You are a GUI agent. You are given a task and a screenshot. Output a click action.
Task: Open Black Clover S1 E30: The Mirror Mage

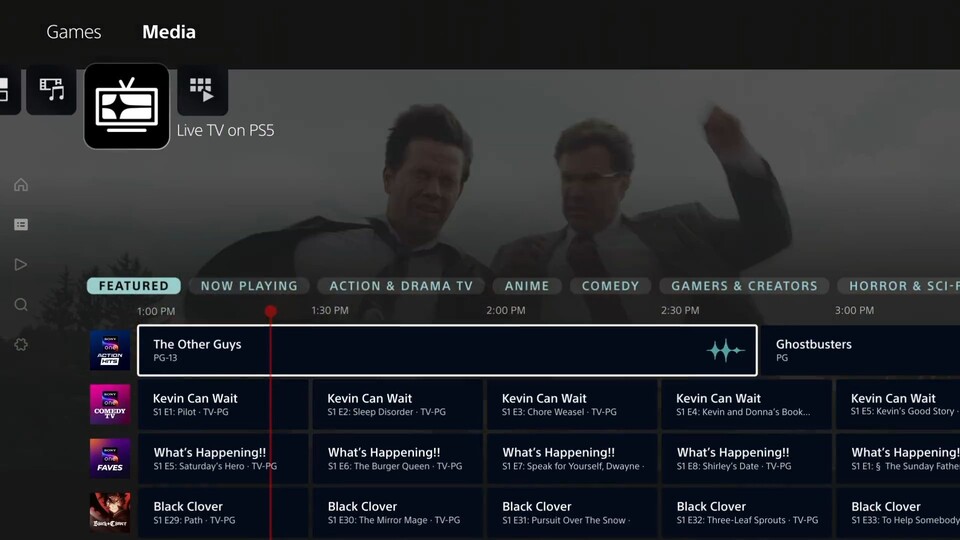click(397, 512)
